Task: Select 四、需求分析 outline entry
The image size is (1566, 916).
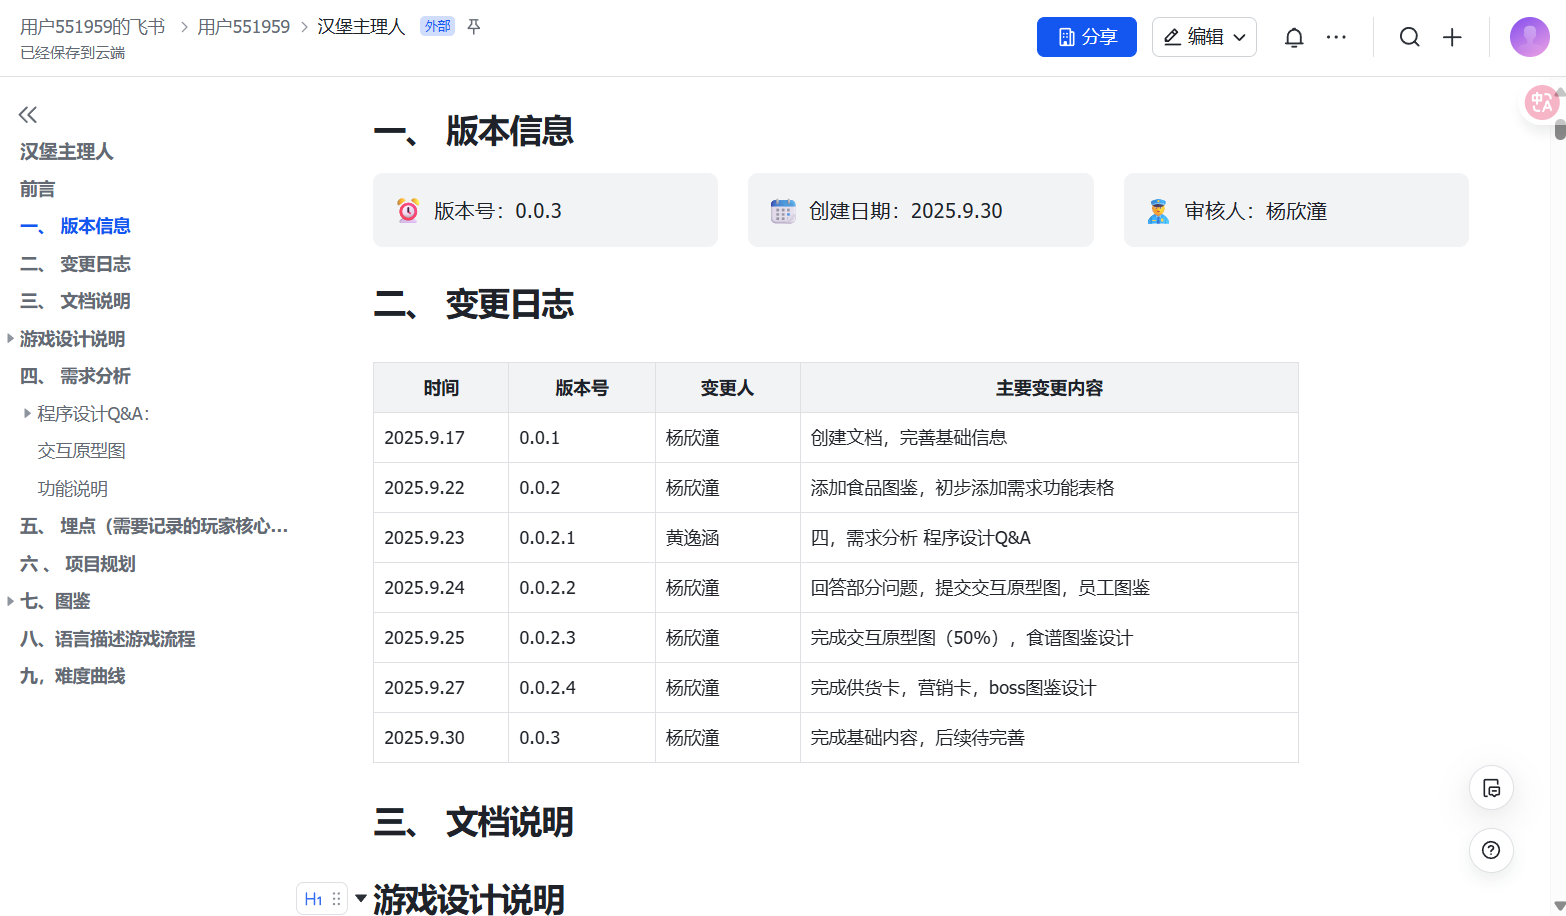Action: (75, 376)
